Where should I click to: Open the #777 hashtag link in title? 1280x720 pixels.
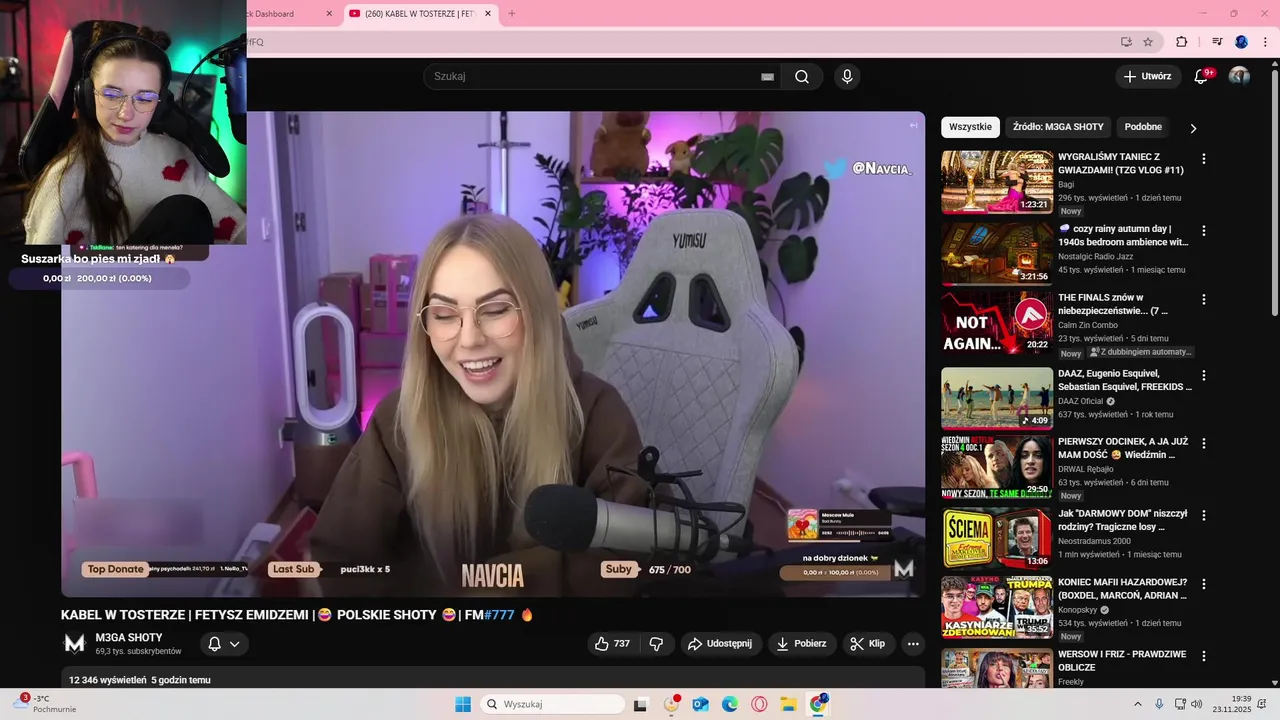(499, 615)
